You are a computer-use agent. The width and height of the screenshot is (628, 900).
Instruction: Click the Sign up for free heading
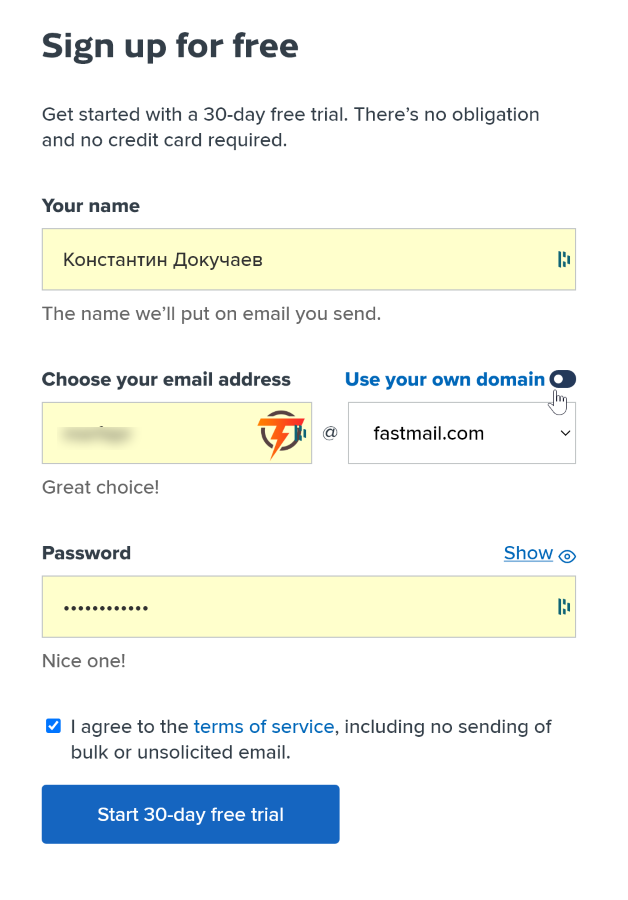tap(170, 46)
